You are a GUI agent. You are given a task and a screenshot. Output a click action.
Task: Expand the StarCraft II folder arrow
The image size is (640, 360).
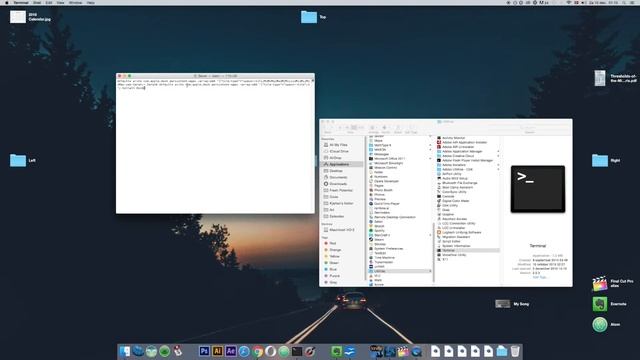coord(430,235)
